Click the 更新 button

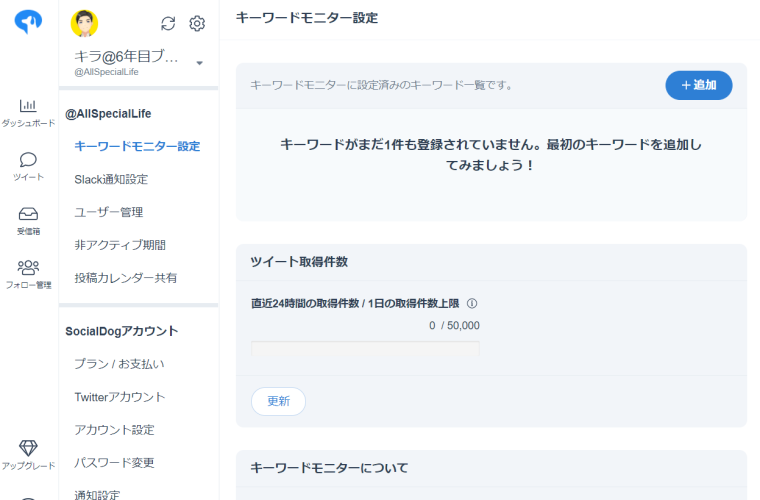coord(278,401)
